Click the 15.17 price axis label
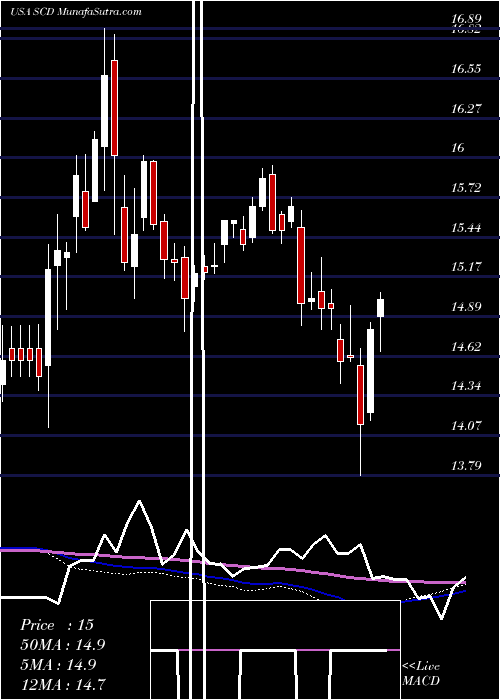This screenshot has height=700, width=500. click(x=467, y=267)
